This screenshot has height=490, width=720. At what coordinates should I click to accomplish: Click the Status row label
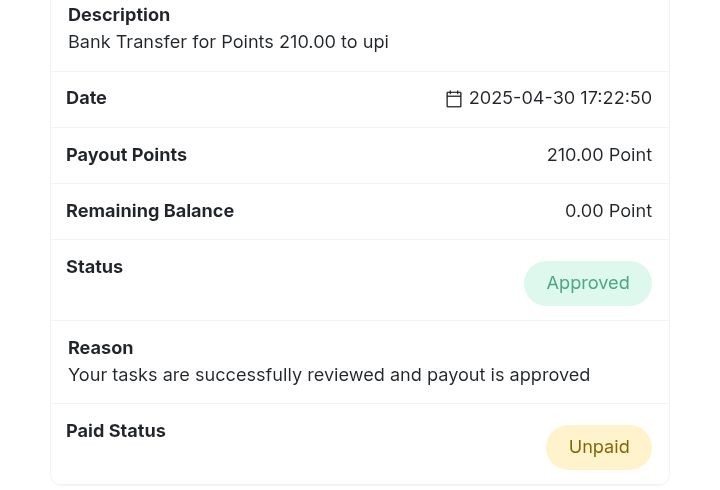[95, 267]
